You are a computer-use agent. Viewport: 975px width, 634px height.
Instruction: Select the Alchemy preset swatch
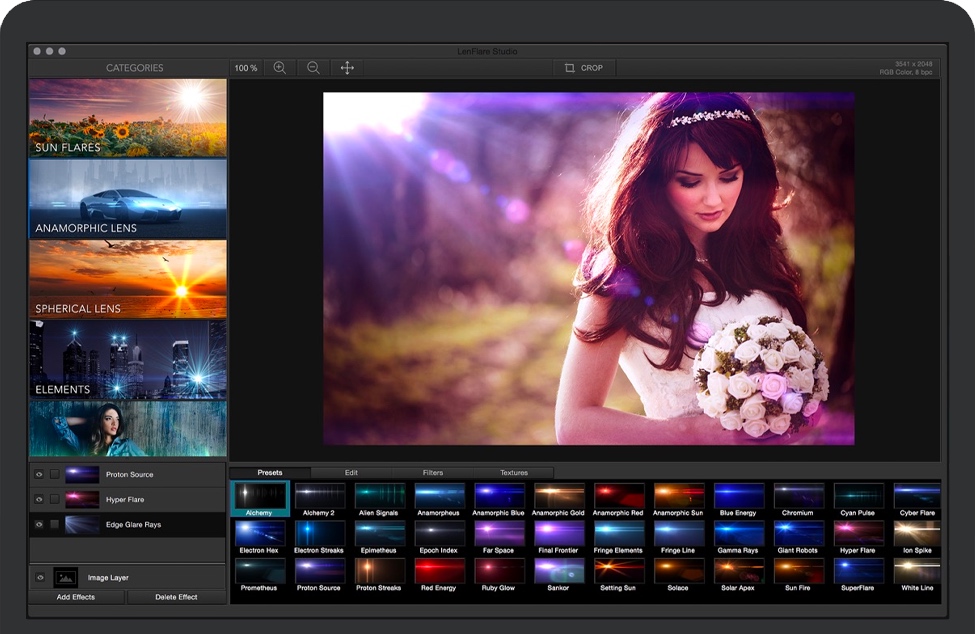click(x=260, y=497)
